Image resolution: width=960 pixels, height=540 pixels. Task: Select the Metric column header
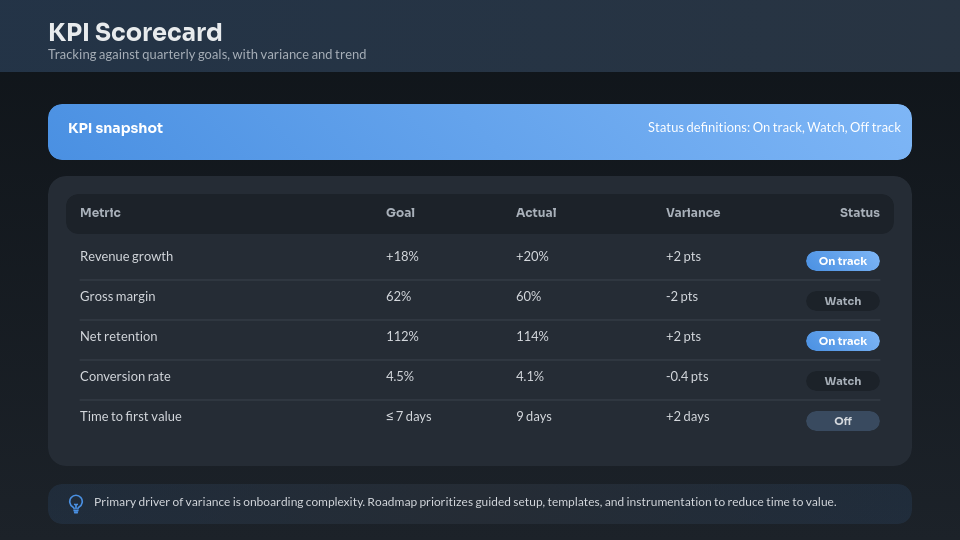pos(100,213)
